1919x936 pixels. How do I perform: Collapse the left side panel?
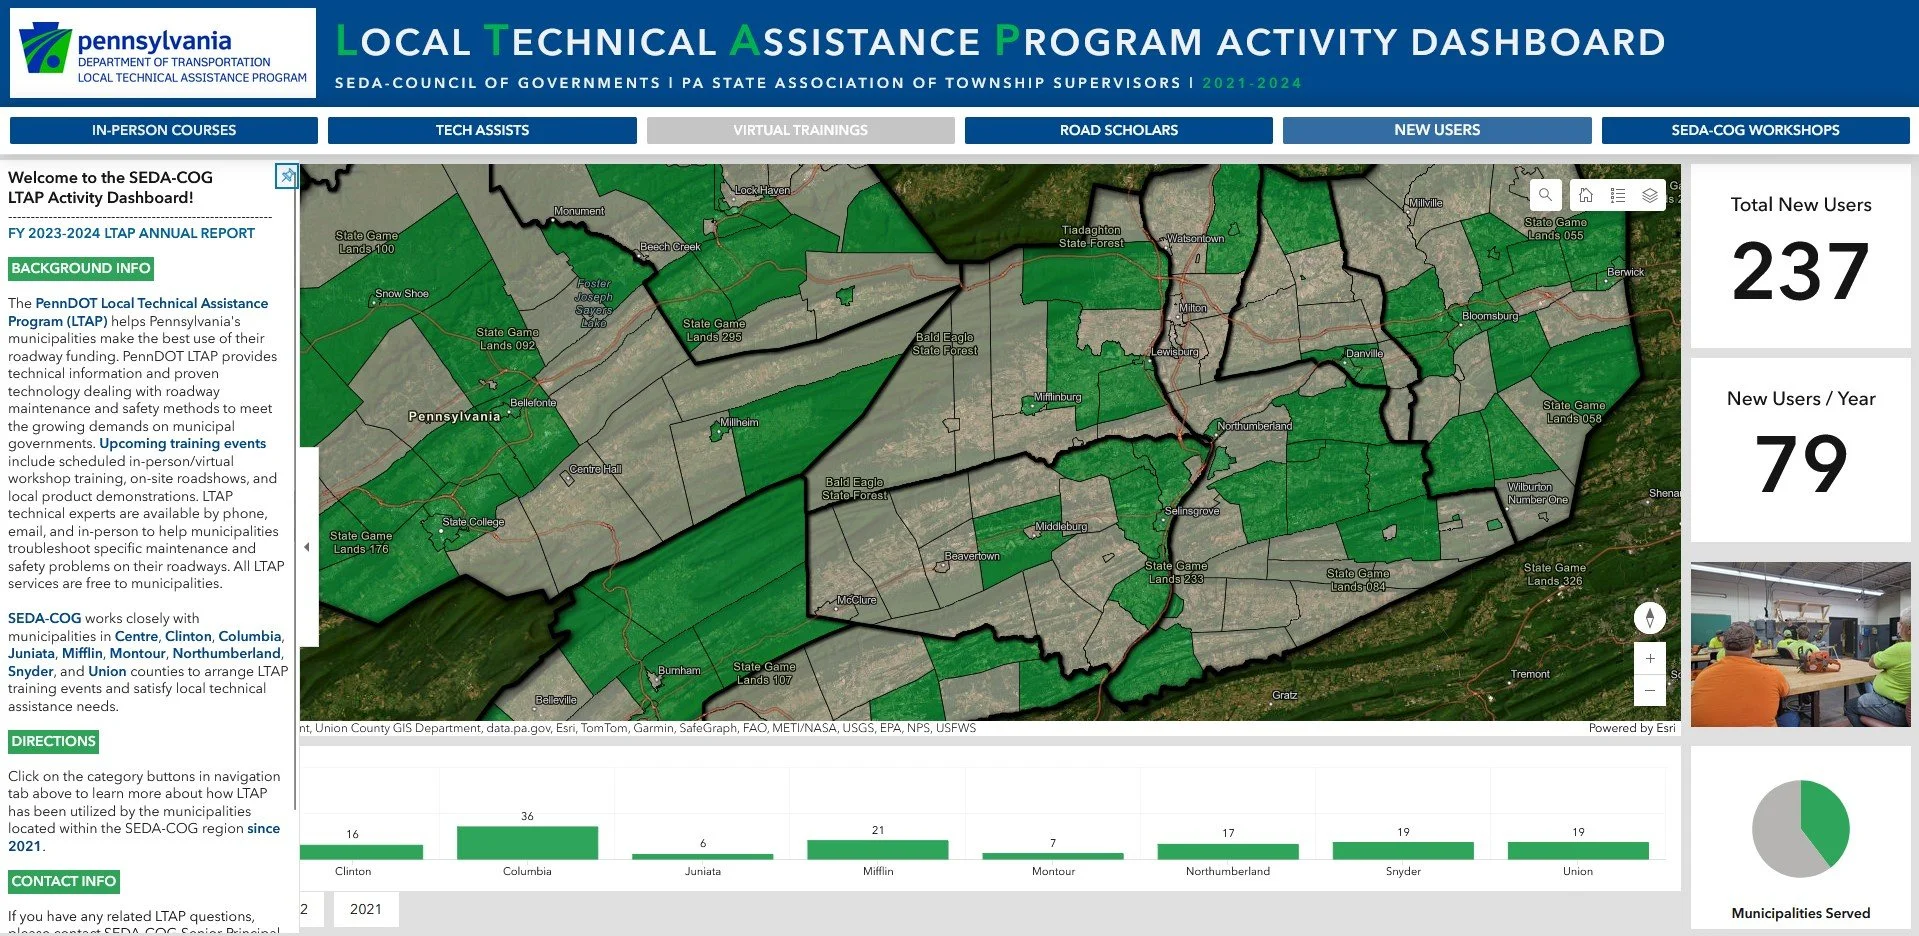[307, 547]
